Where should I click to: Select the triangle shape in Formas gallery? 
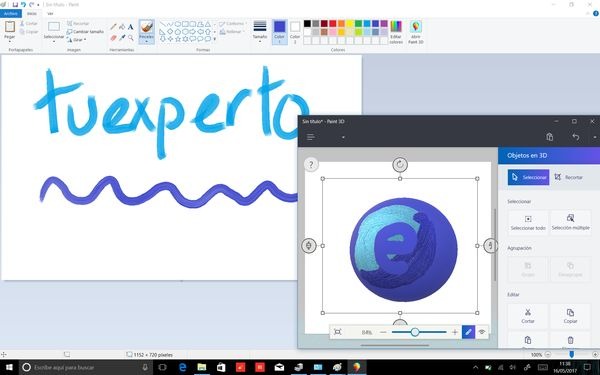tap(208, 24)
